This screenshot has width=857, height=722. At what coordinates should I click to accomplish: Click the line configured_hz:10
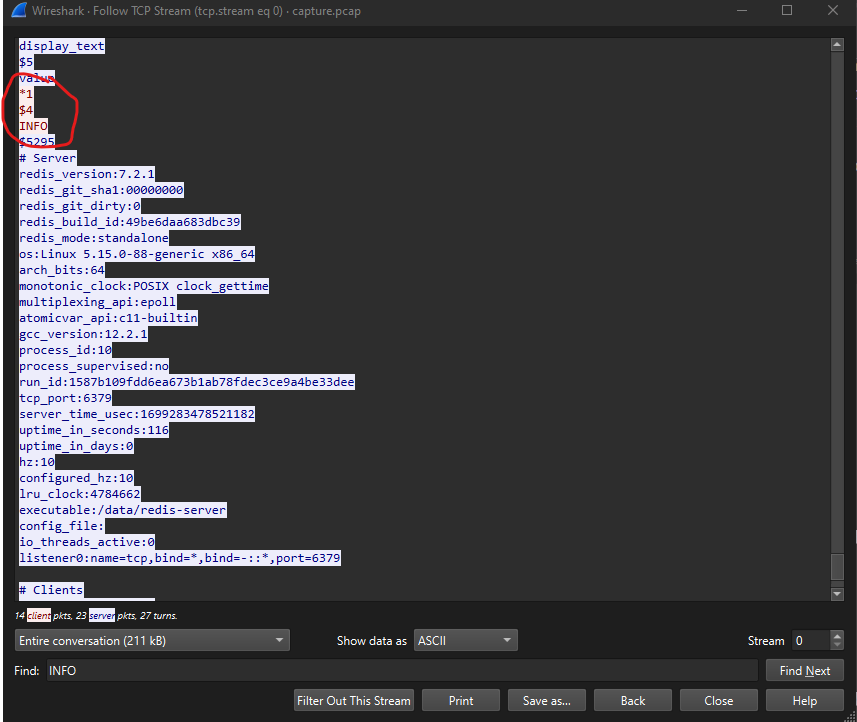(x=76, y=478)
